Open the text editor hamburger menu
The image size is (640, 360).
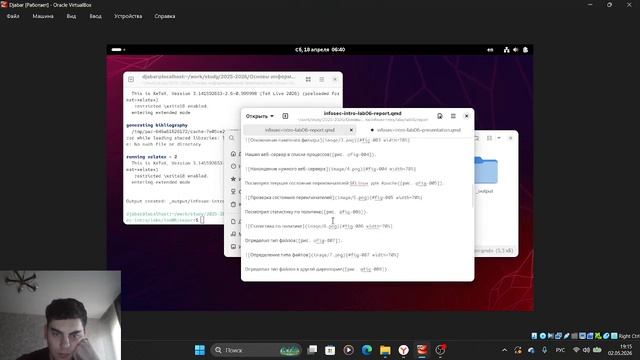453,116
